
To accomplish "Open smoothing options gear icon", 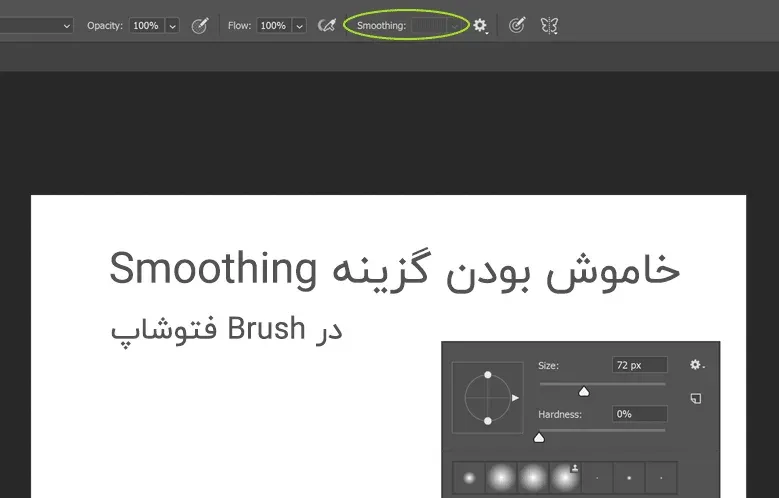I will coord(480,25).
